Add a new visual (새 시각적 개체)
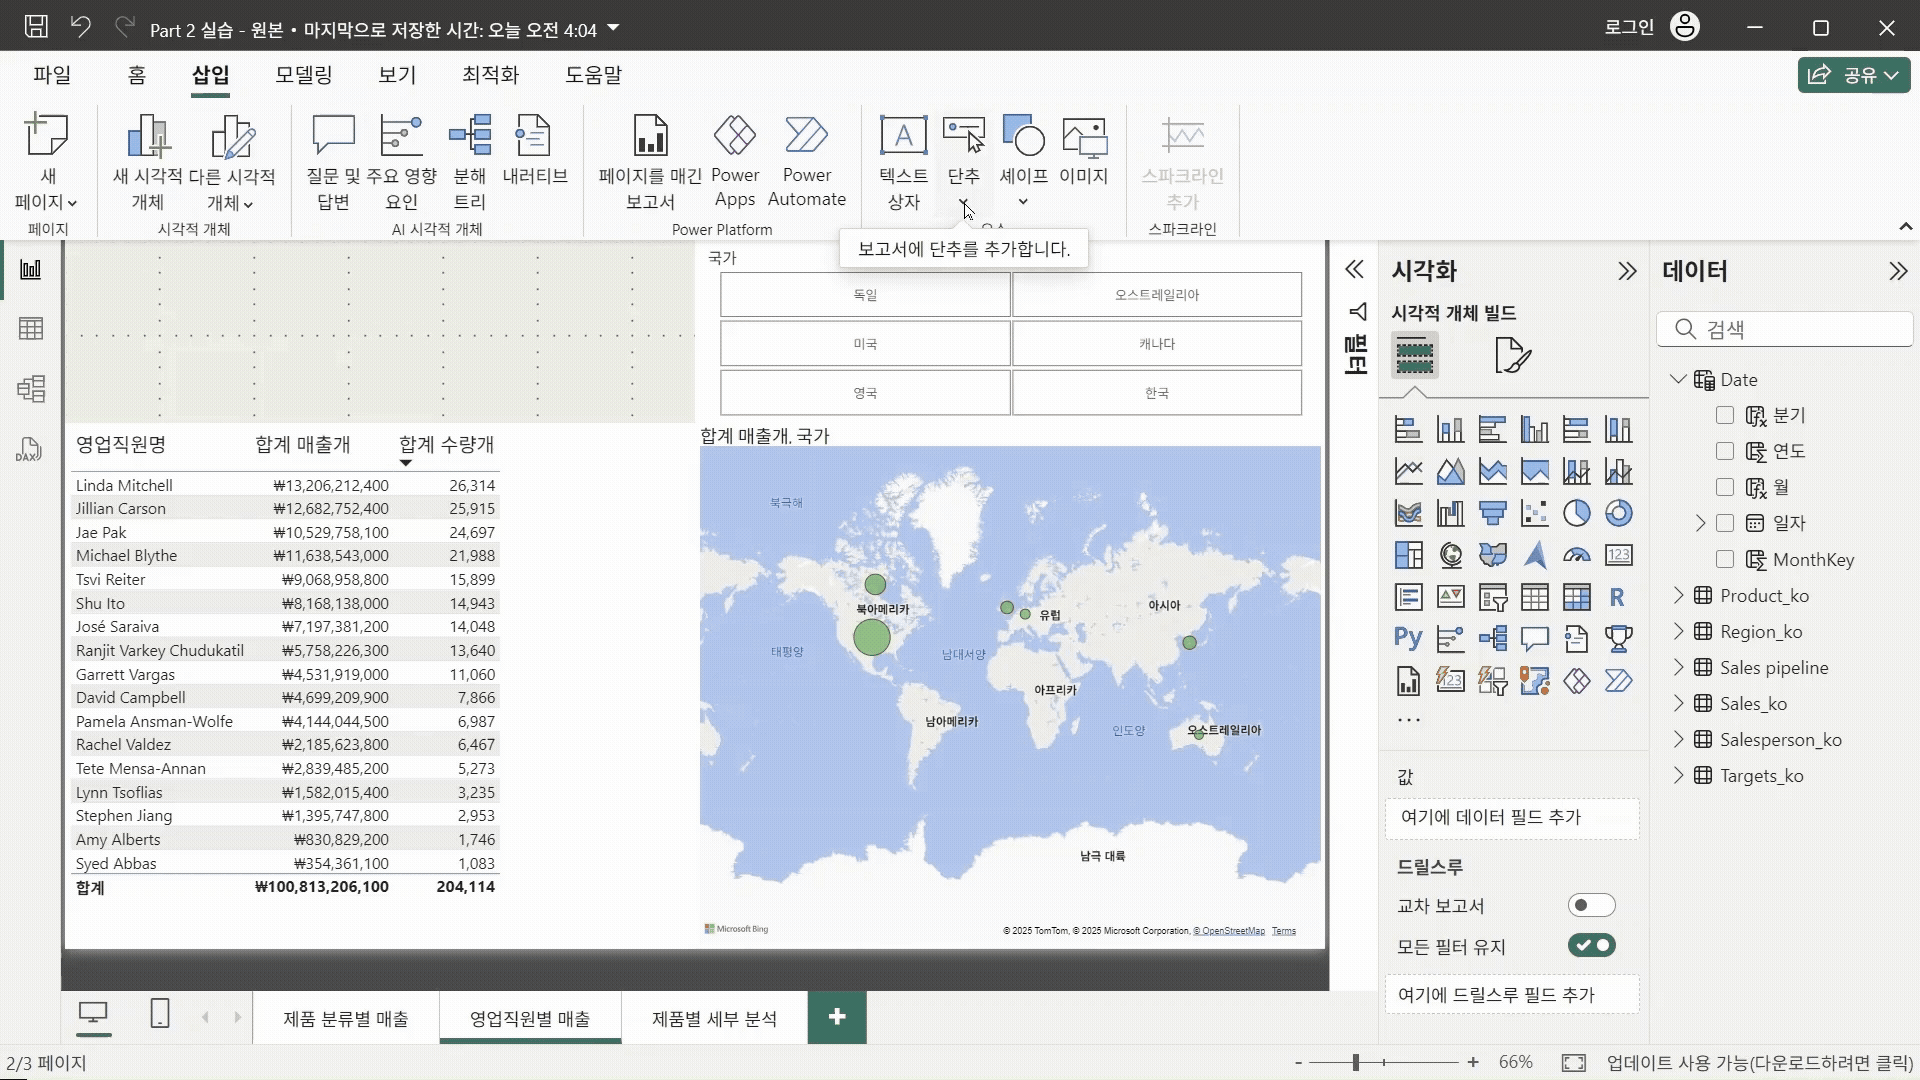This screenshot has width=1920, height=1080. pyautogui.click(x=148, y=162)
